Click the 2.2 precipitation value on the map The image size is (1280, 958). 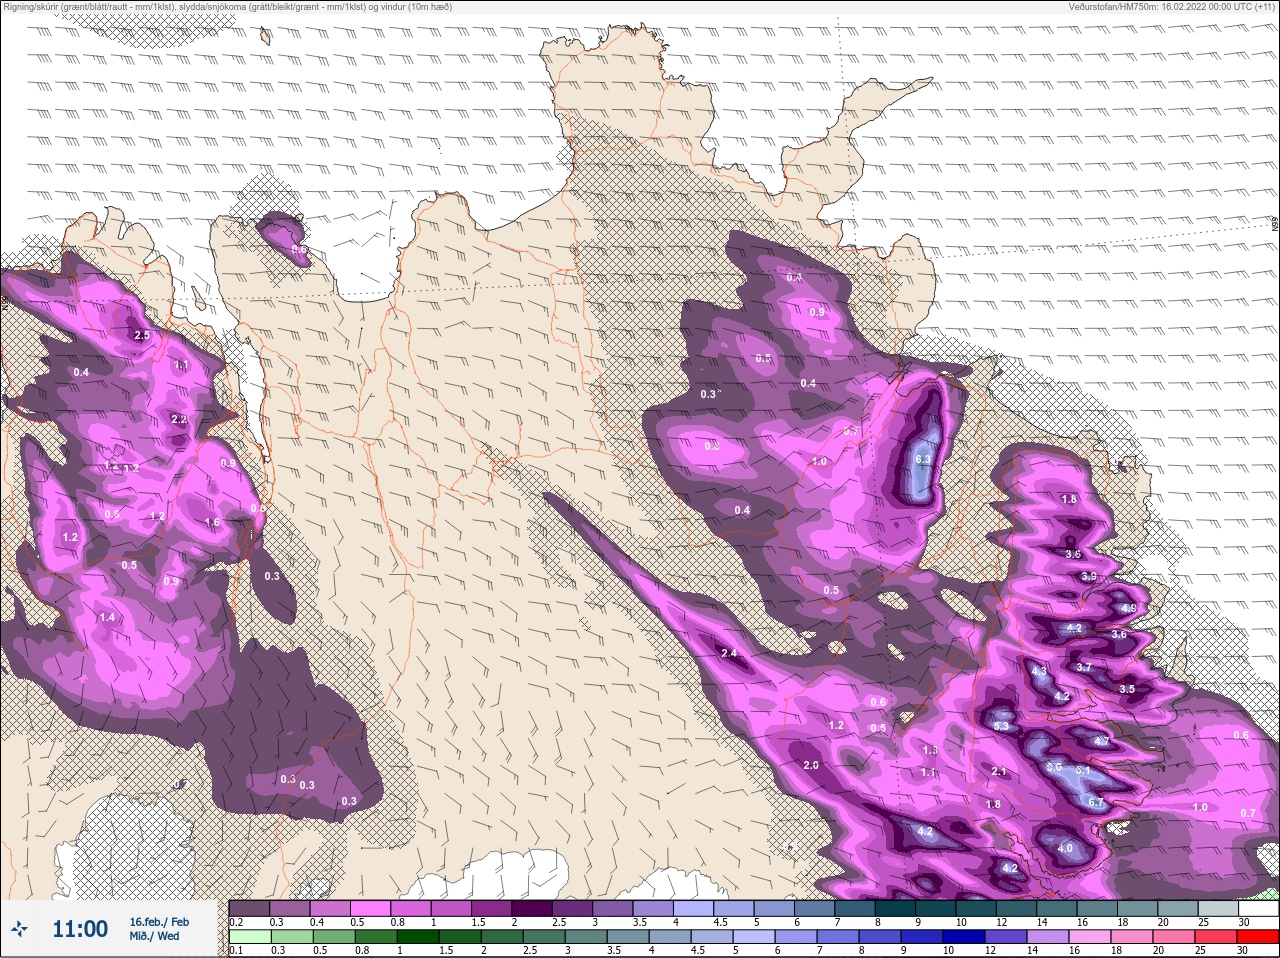coord(179,419)
